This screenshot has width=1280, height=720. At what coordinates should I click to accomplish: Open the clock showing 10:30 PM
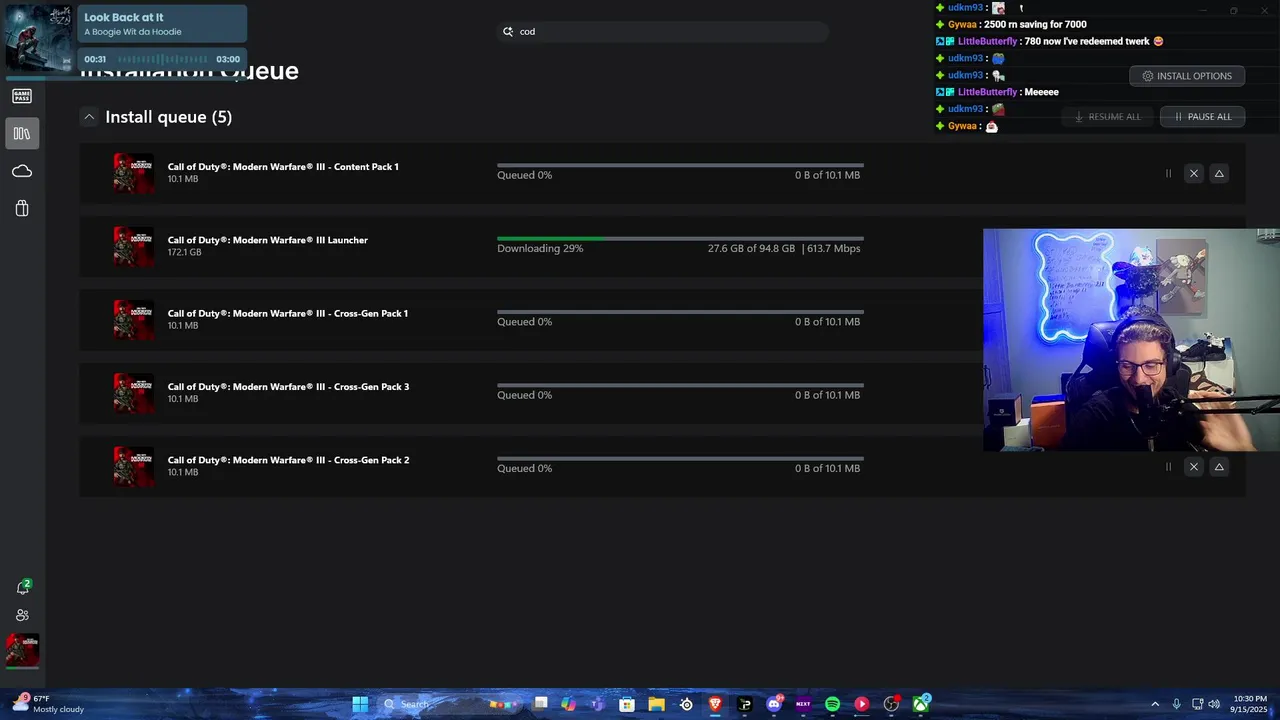(x=1250, y=704)
